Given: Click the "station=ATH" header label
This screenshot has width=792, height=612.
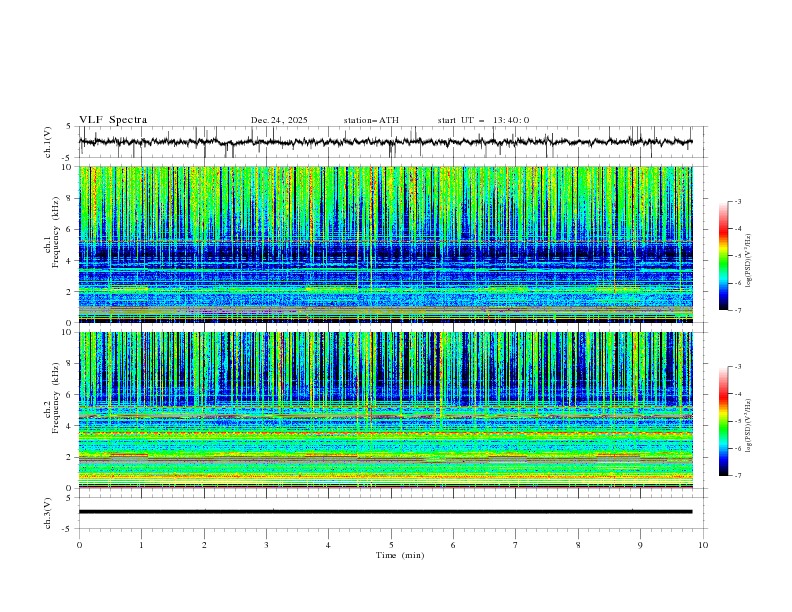Looking at the screenshot, I should [x=371, y=120].
